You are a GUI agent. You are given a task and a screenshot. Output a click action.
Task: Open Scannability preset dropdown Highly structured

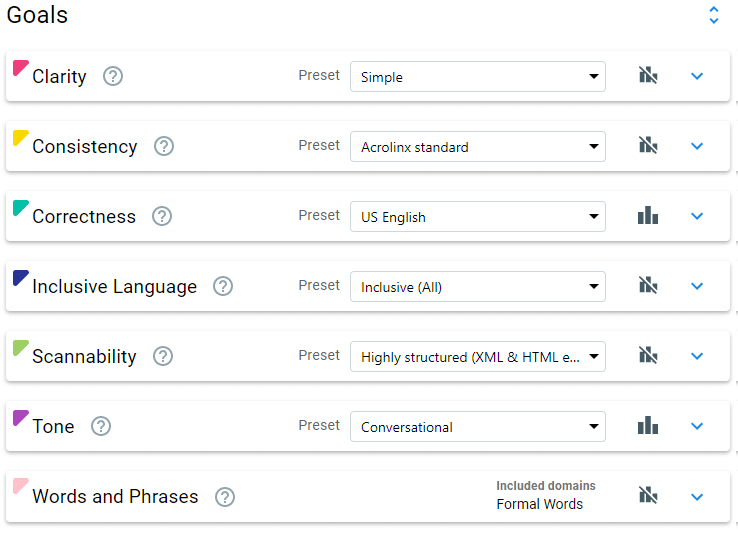click(x=478, y=356)
